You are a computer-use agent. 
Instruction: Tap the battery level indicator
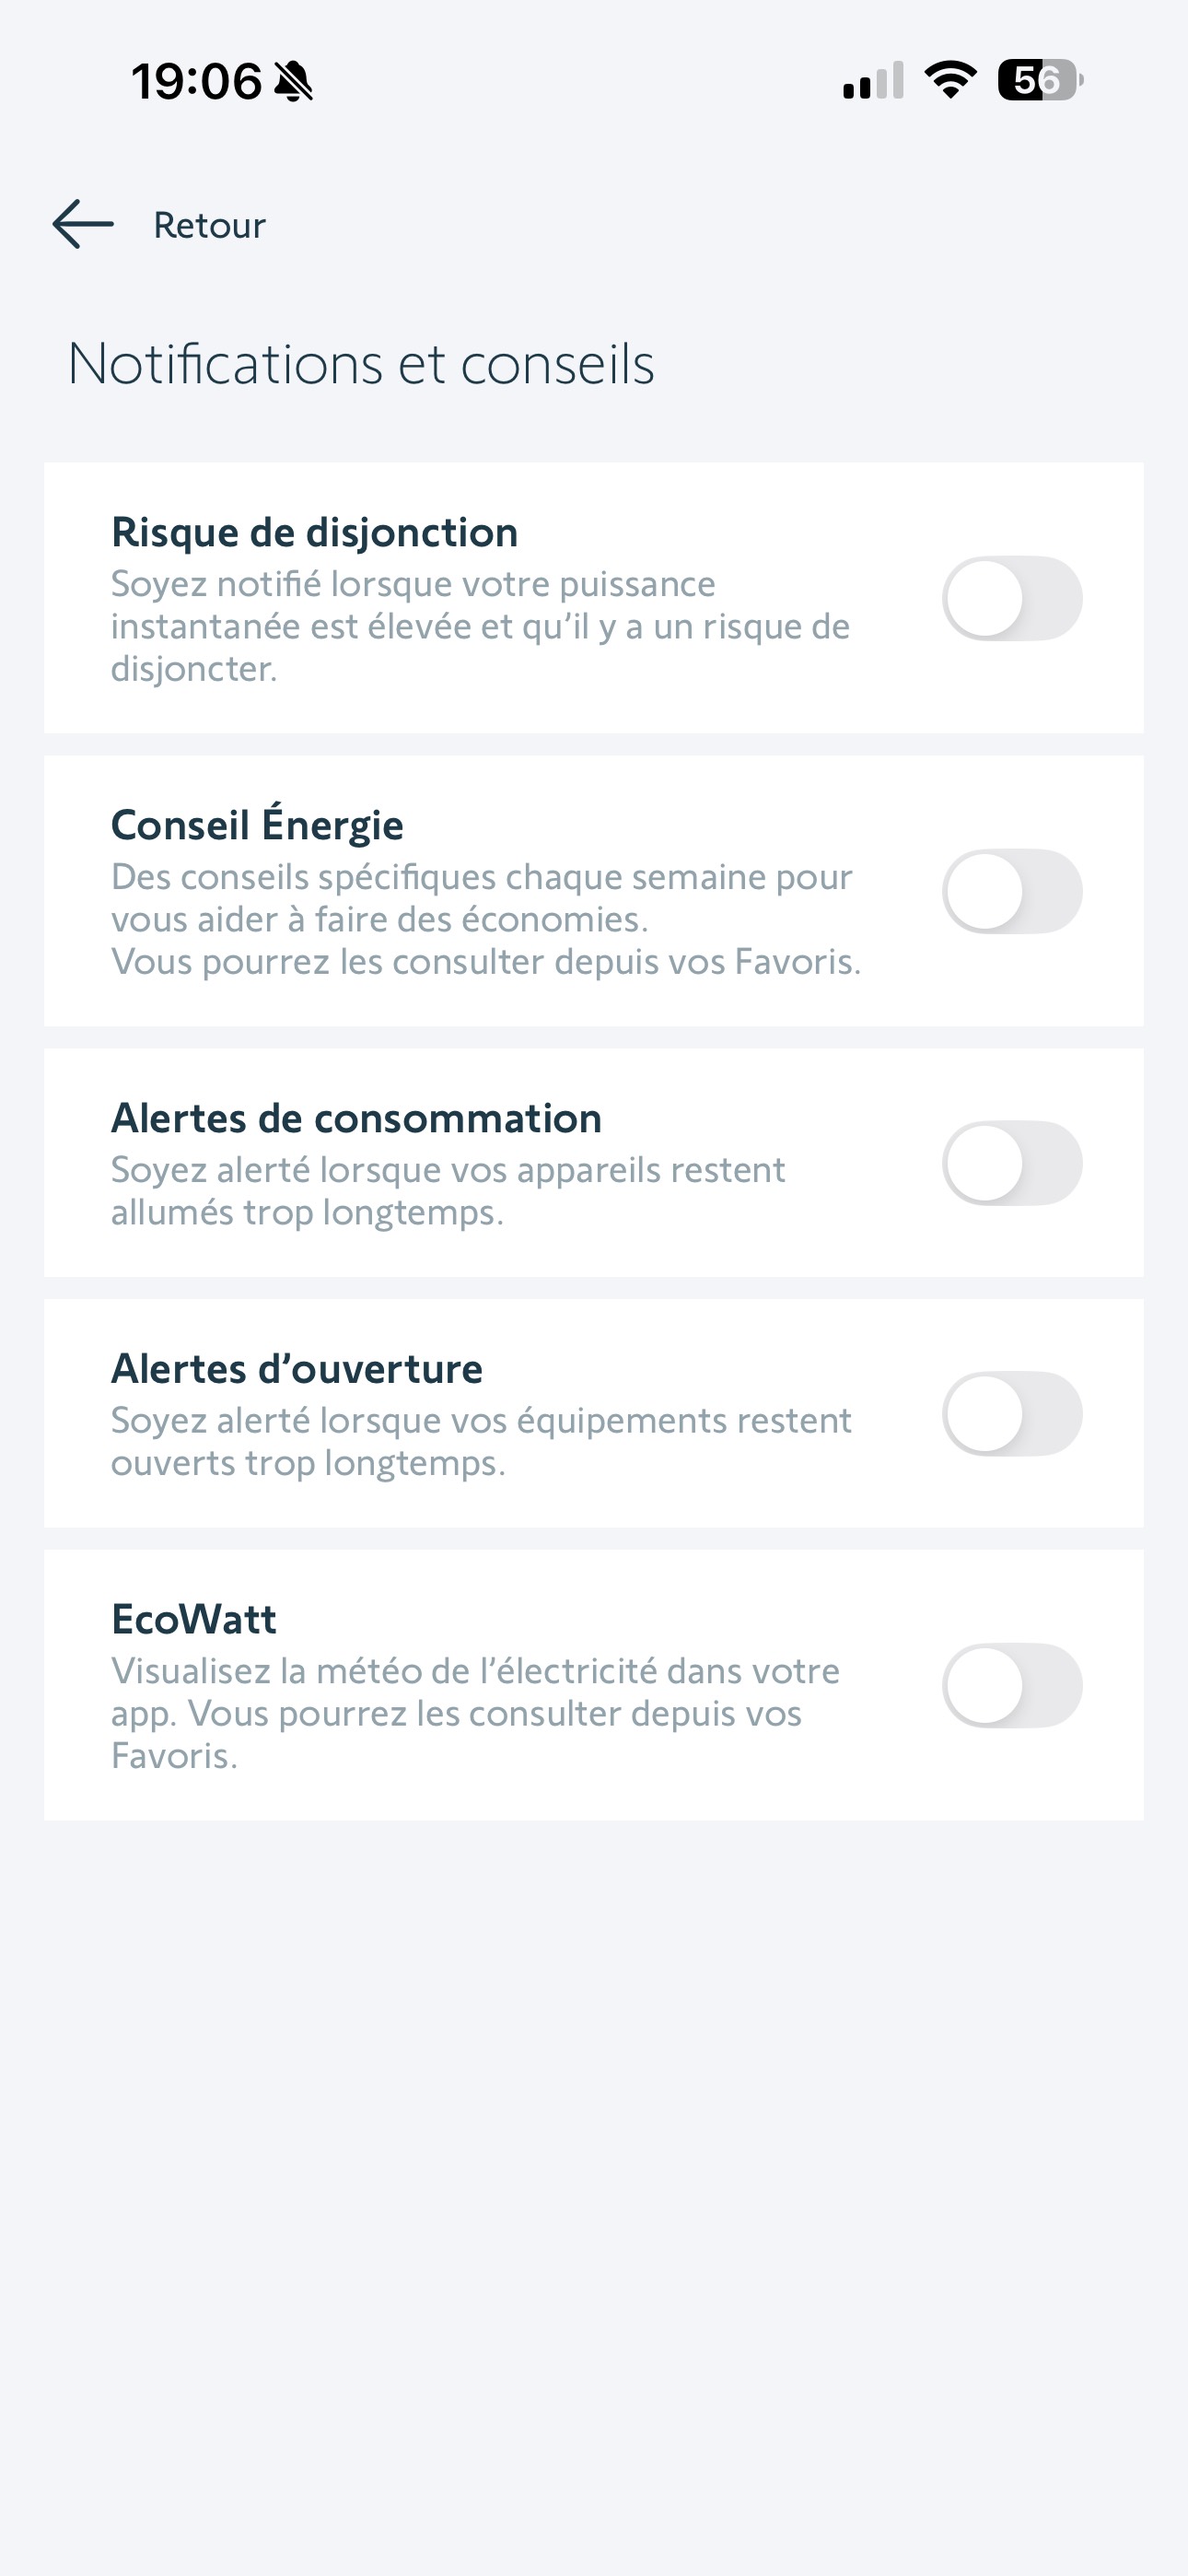[1040, 80]
